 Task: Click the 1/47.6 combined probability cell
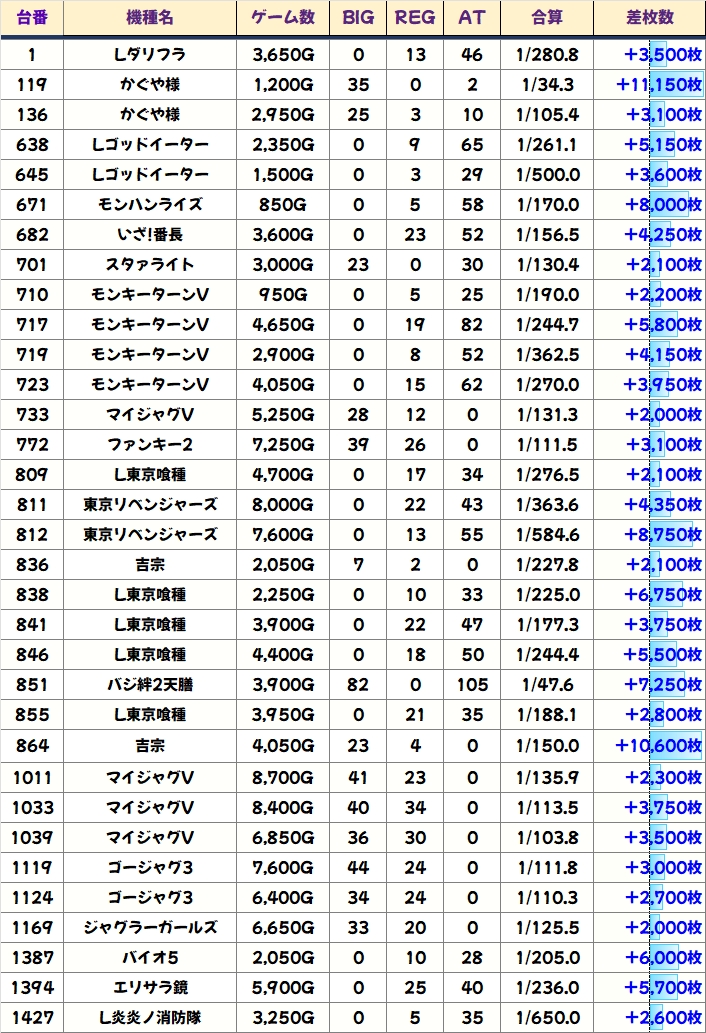547,685
